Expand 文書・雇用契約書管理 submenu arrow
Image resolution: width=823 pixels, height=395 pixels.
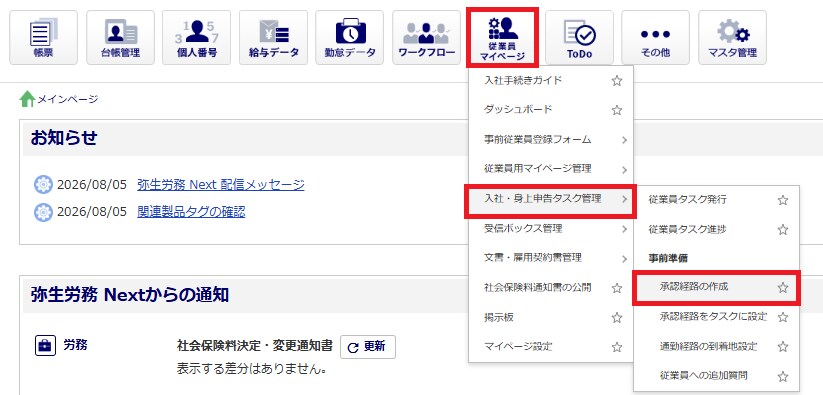click(624, 259)
